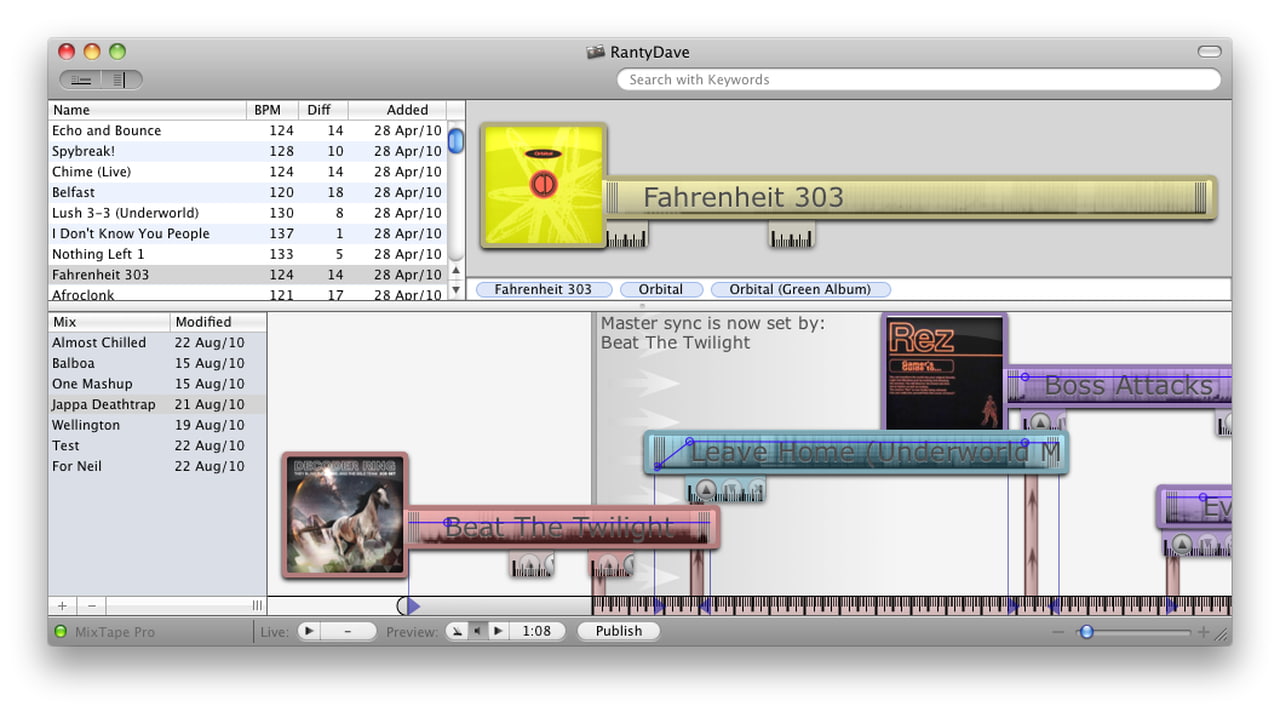Viewport: 1280px width, 720px height.
Task: Sort tracks by Diff column
Action: point(323,110)
